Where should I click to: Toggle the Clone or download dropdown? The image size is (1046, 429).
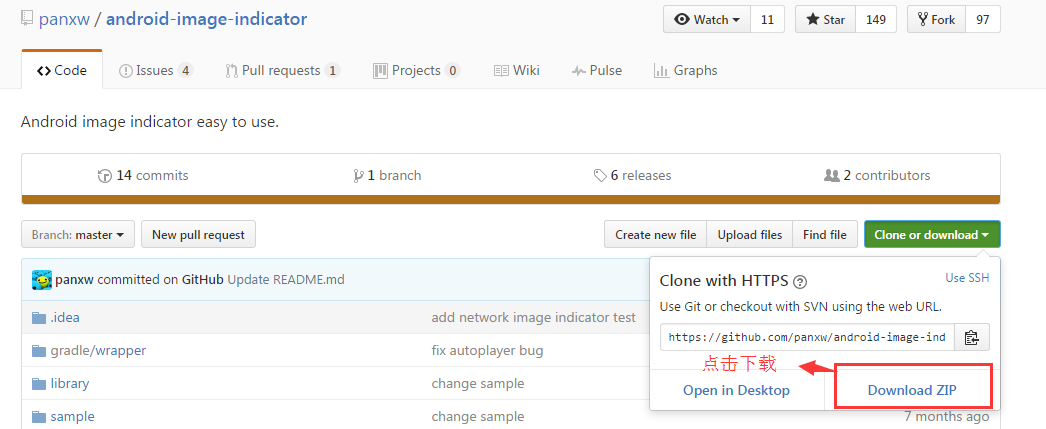click(x=931, y=235)
